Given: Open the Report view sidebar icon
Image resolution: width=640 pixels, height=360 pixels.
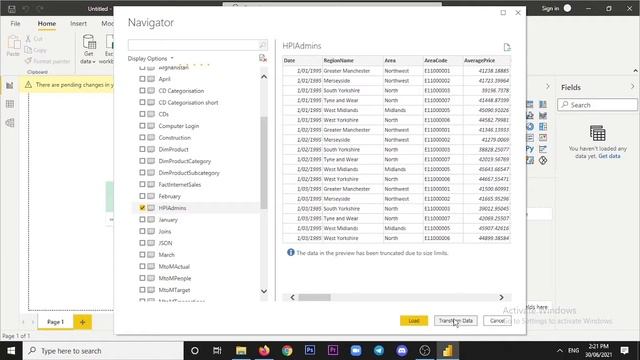Looking at the screenshot, I should coord(10,85).
